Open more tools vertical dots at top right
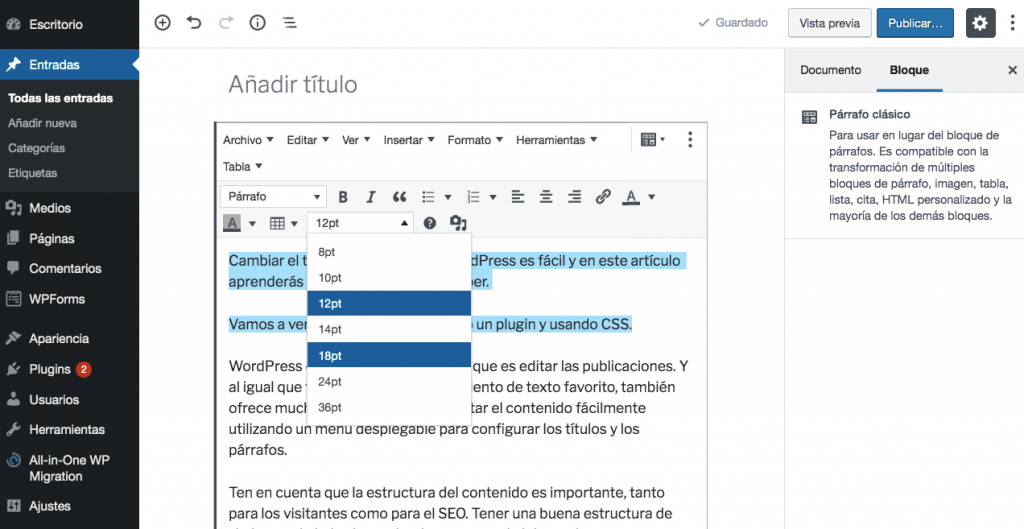Screen dimensions: 1024x529 point(1013,23)
